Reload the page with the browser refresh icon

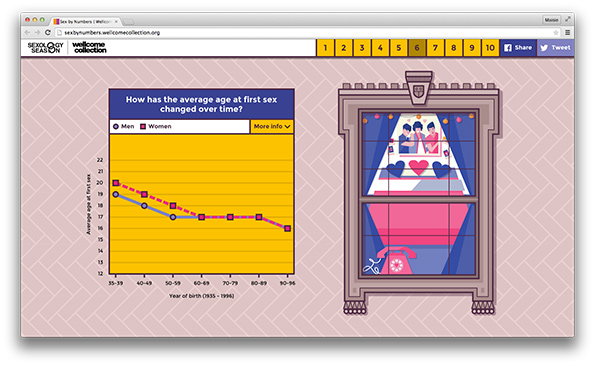(x=48, y=33)
